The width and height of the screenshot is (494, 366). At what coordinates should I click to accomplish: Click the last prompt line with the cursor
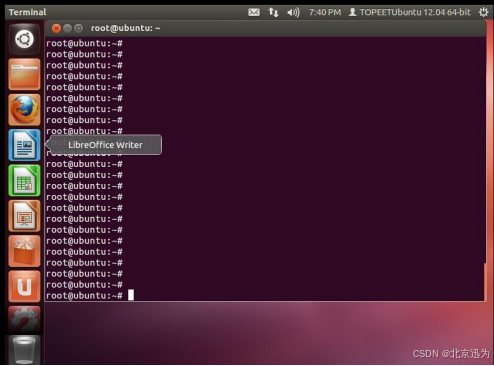click(90, 295)
